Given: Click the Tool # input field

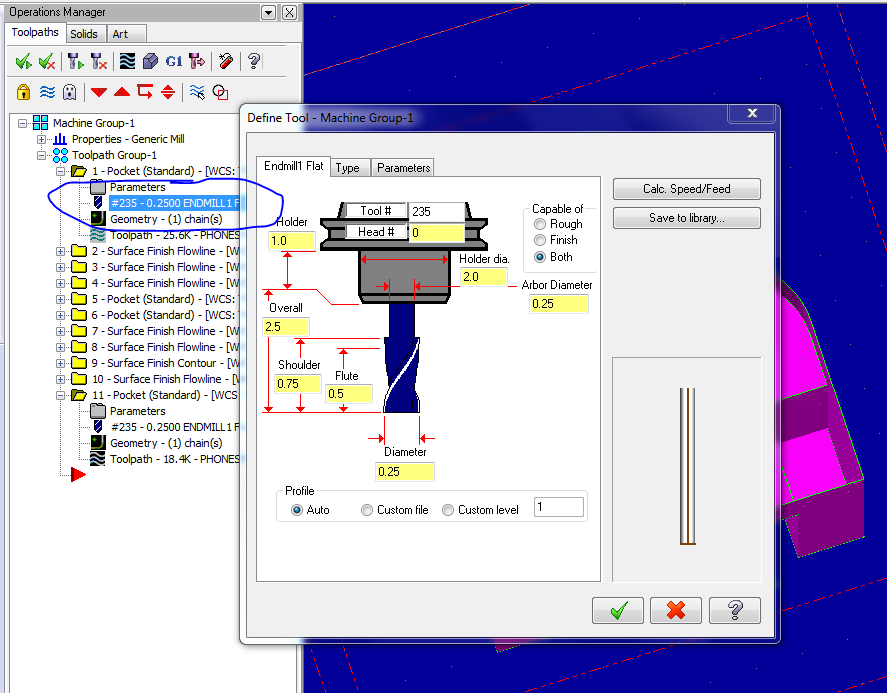Looking at the screenshot, I should (x=436, y=212).
